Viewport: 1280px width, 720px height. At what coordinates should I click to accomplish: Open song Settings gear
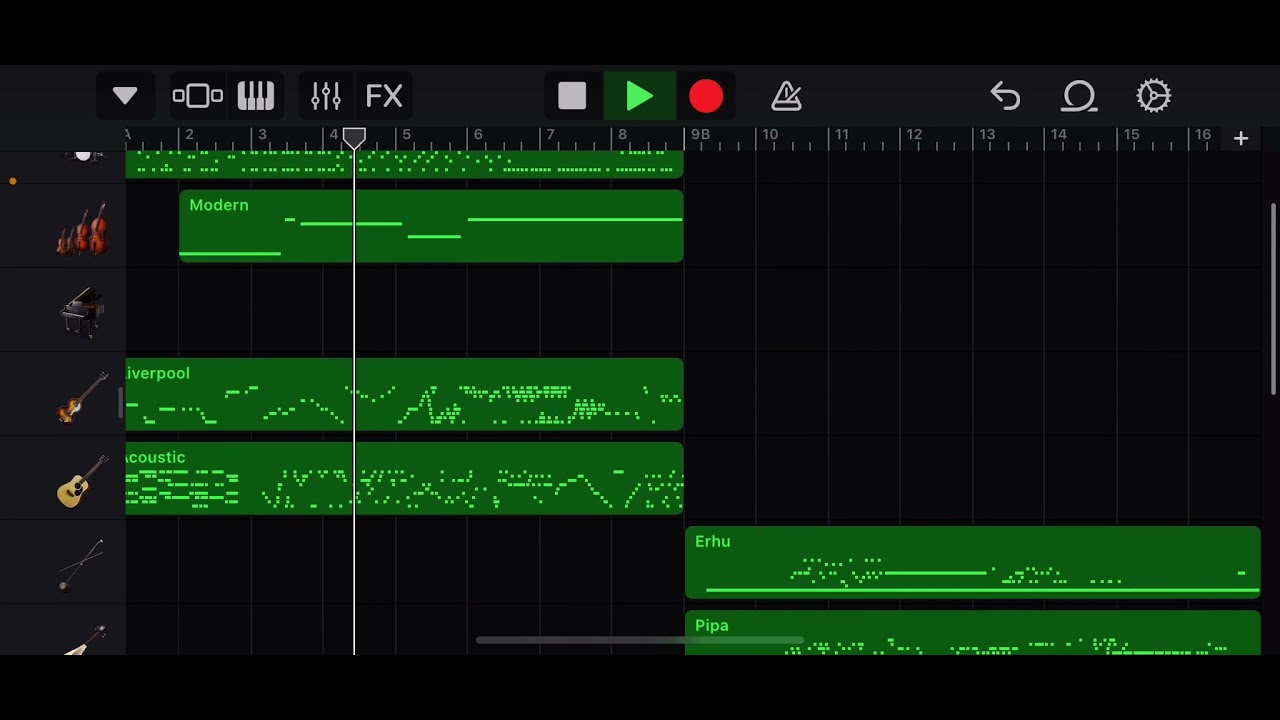[x=1154, y=96]
